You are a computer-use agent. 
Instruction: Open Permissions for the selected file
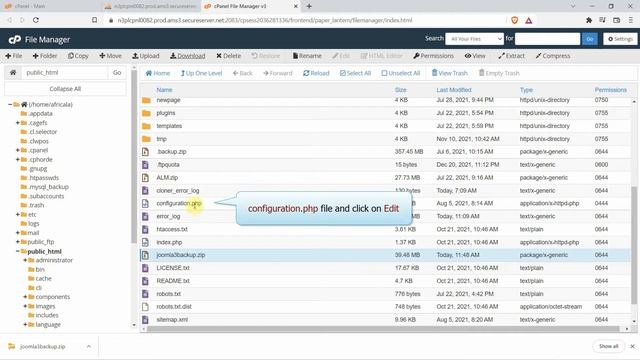[433, 56]
